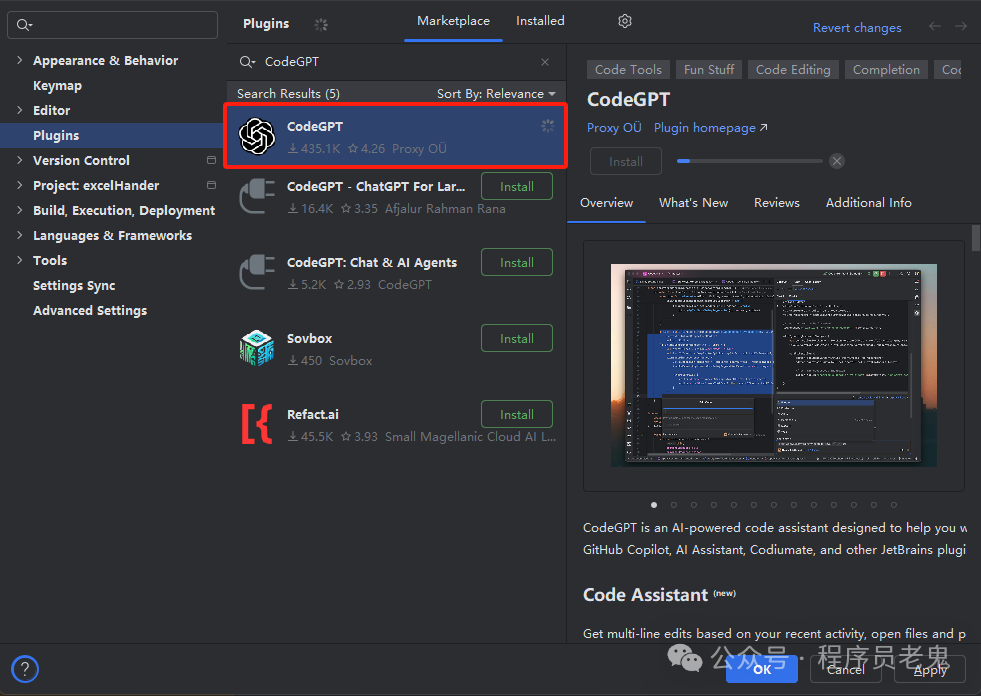Navigate forward with the right arrow
The height and width of the screenshot is (696, 981).
[x=961, y=26]
